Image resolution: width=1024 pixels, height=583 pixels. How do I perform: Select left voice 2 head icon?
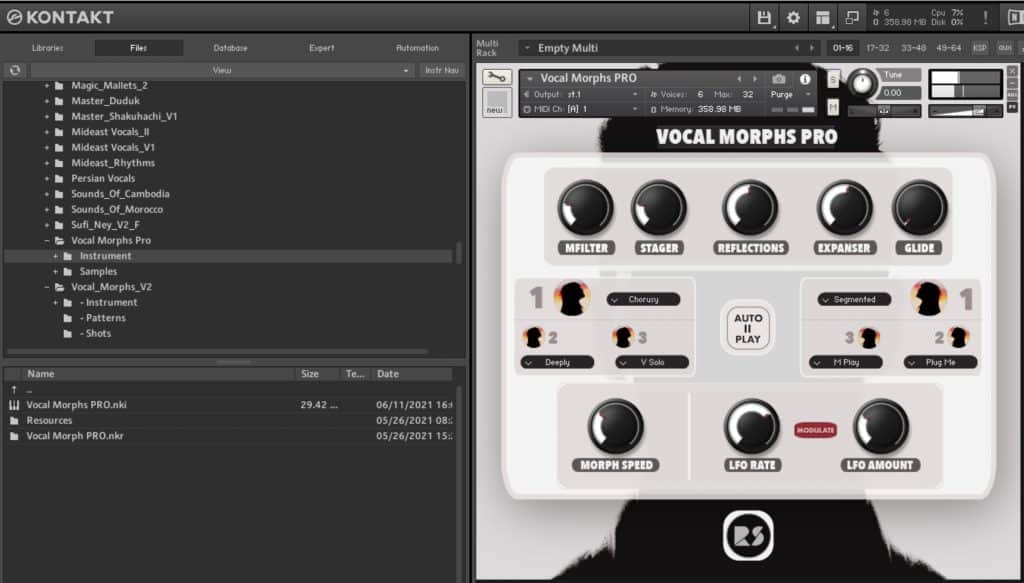coord(534,337)
